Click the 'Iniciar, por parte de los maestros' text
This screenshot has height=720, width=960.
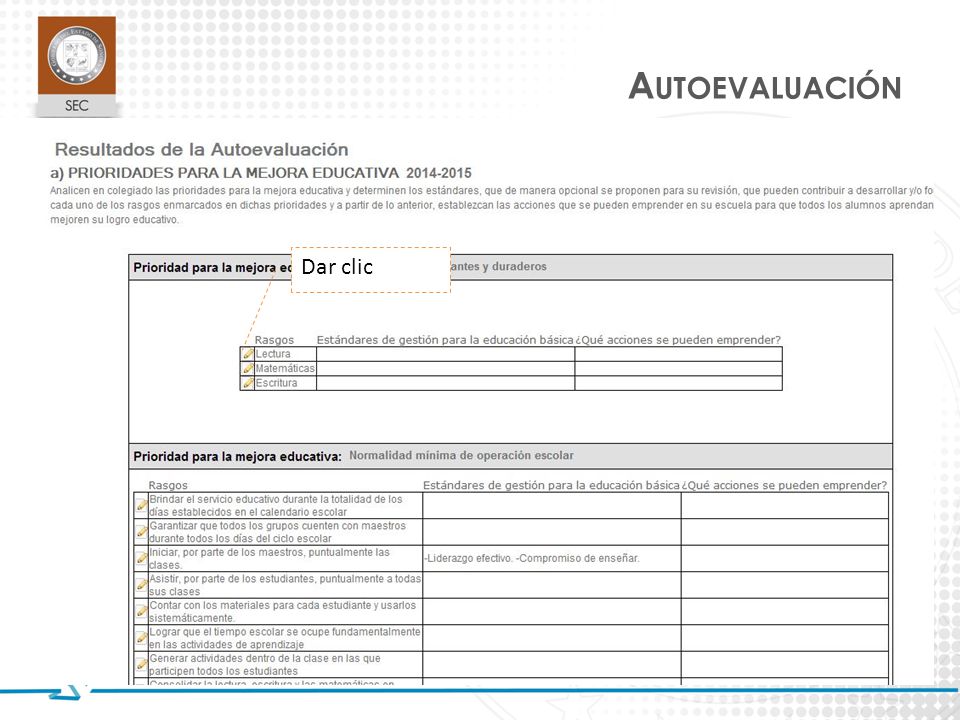269,558
